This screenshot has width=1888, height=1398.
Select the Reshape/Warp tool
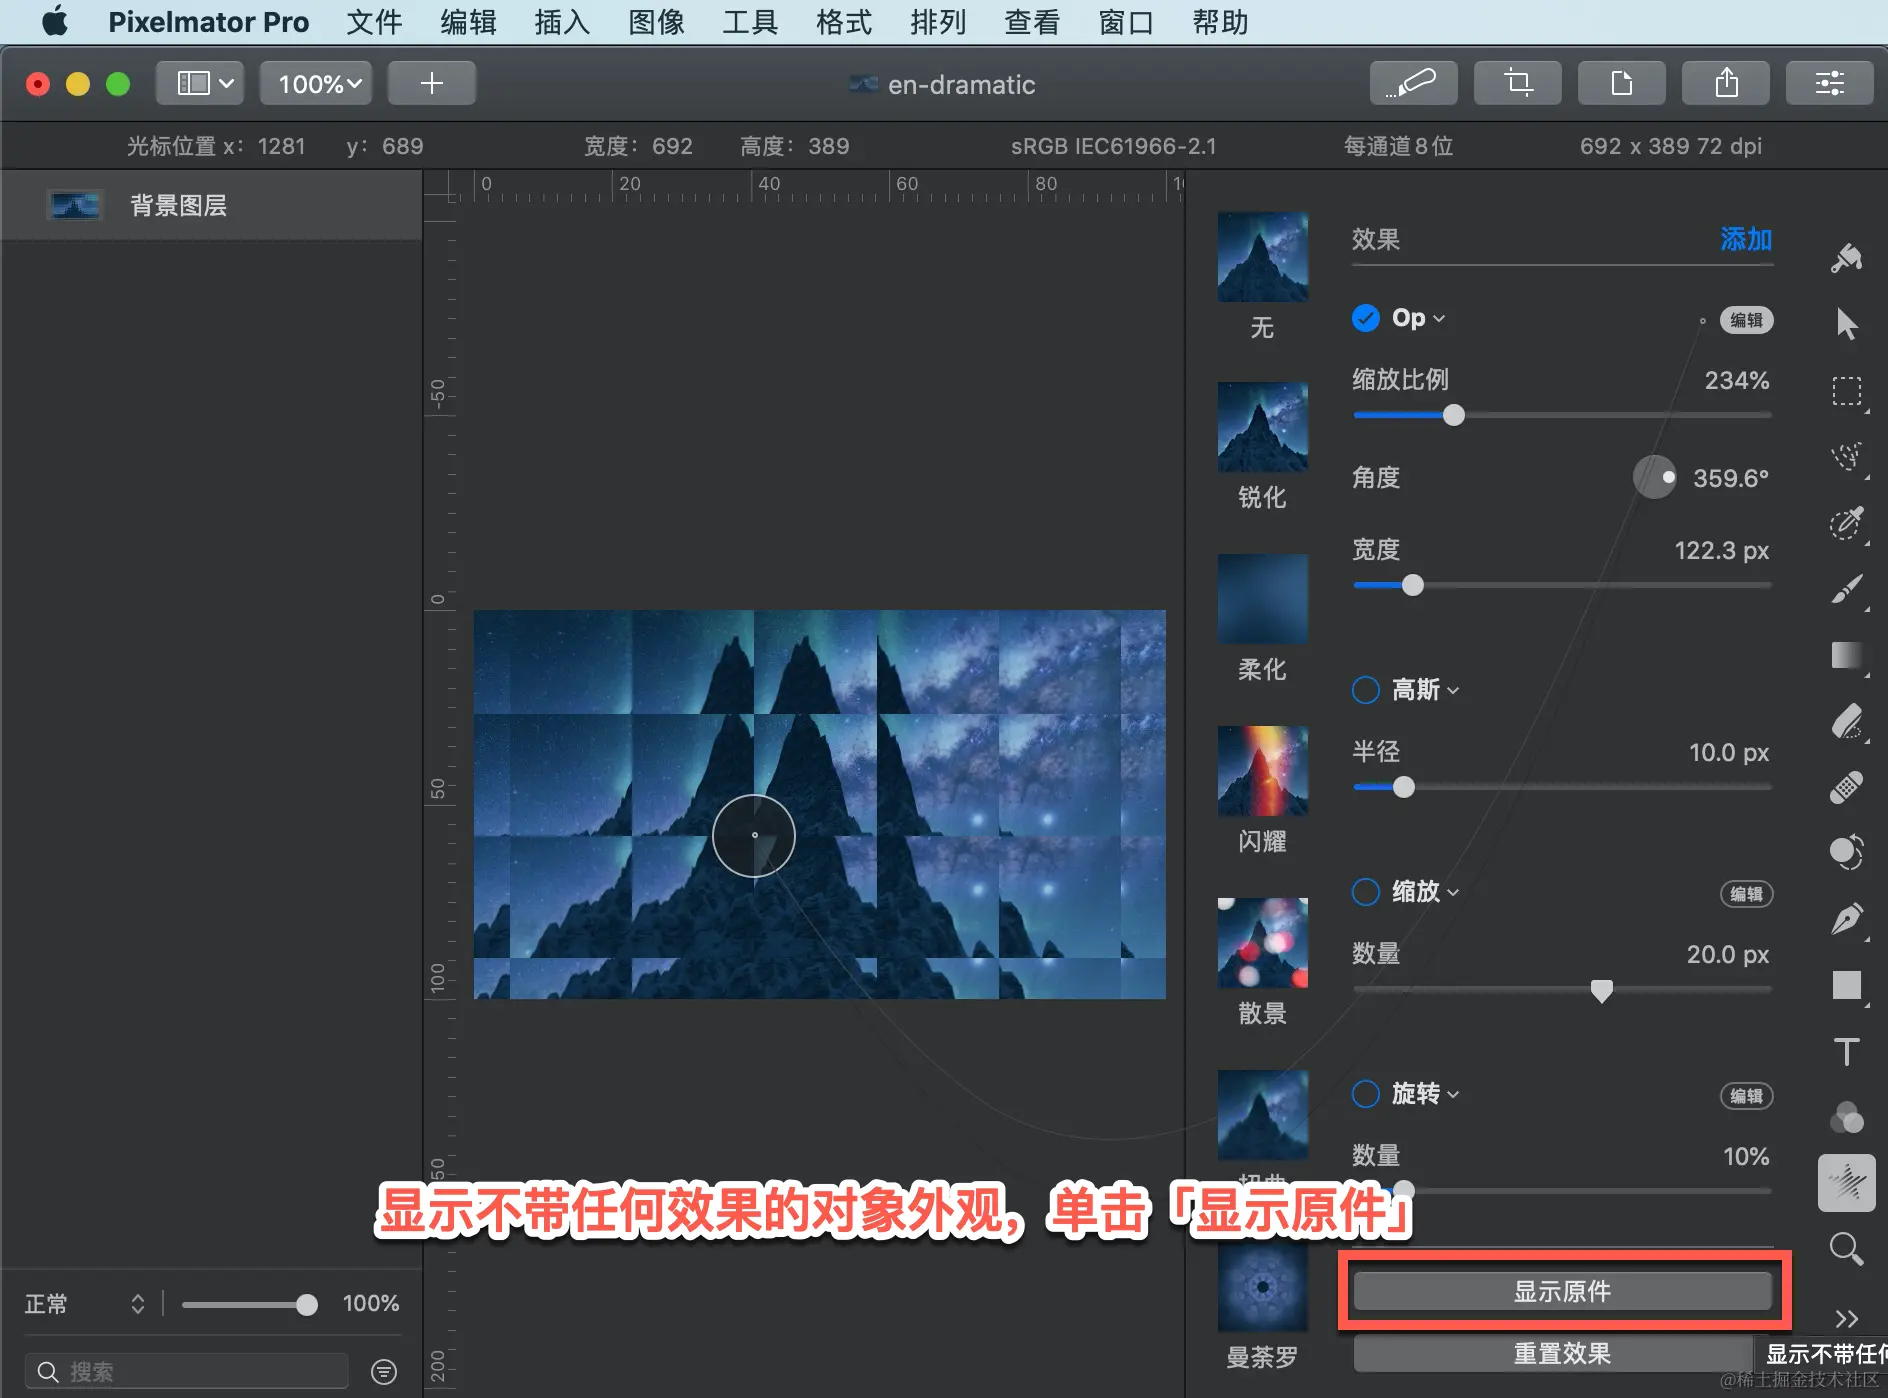coord(1846,853)
